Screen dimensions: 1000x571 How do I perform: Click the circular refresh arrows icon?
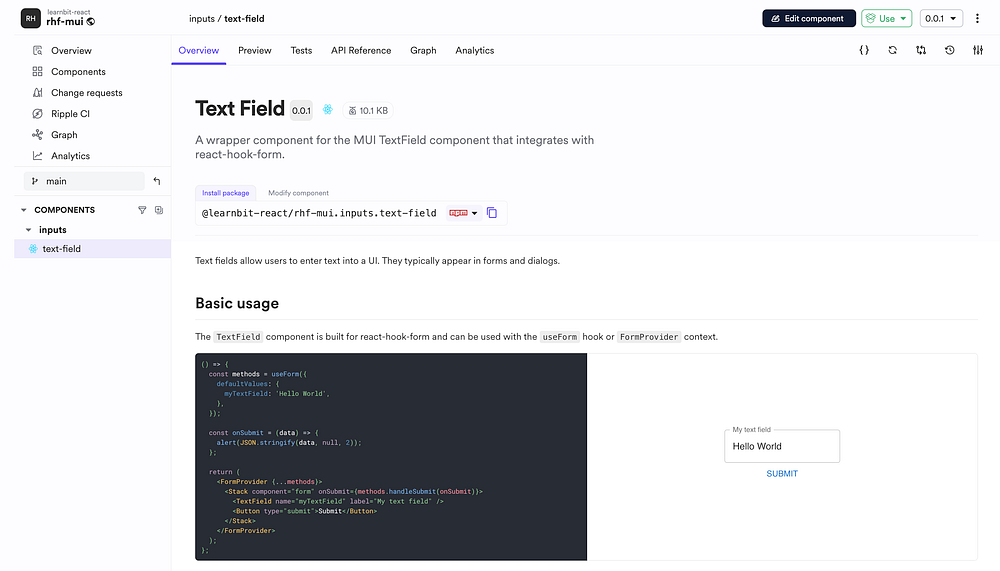click(892, 50)
